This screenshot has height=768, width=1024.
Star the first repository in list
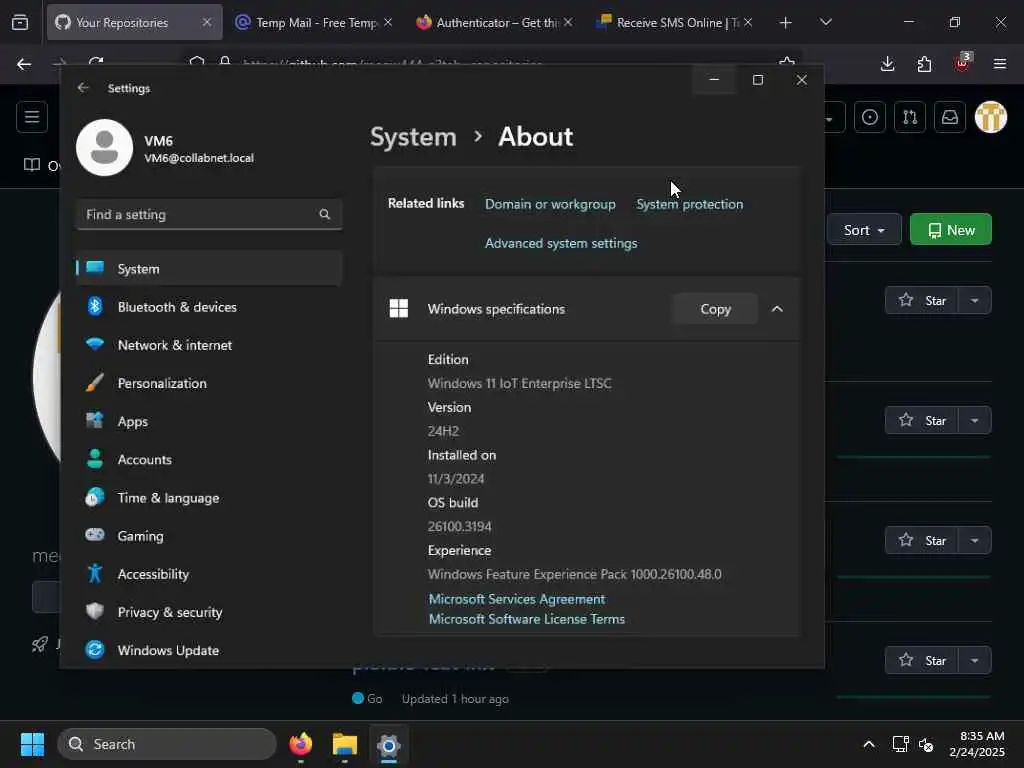[921, 300]
